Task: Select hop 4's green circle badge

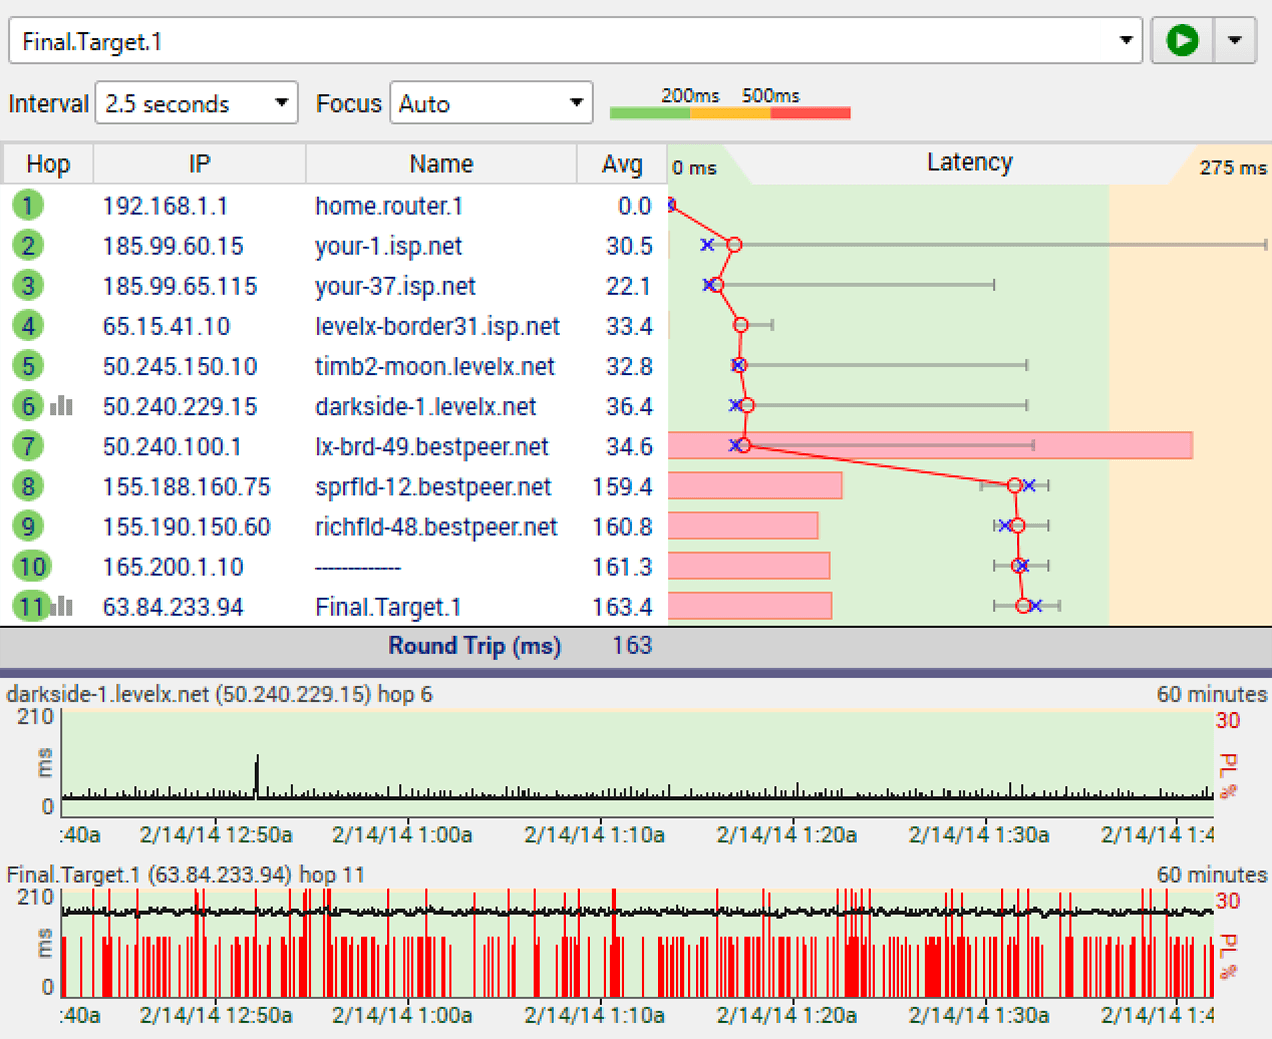Action: [28, 325]
